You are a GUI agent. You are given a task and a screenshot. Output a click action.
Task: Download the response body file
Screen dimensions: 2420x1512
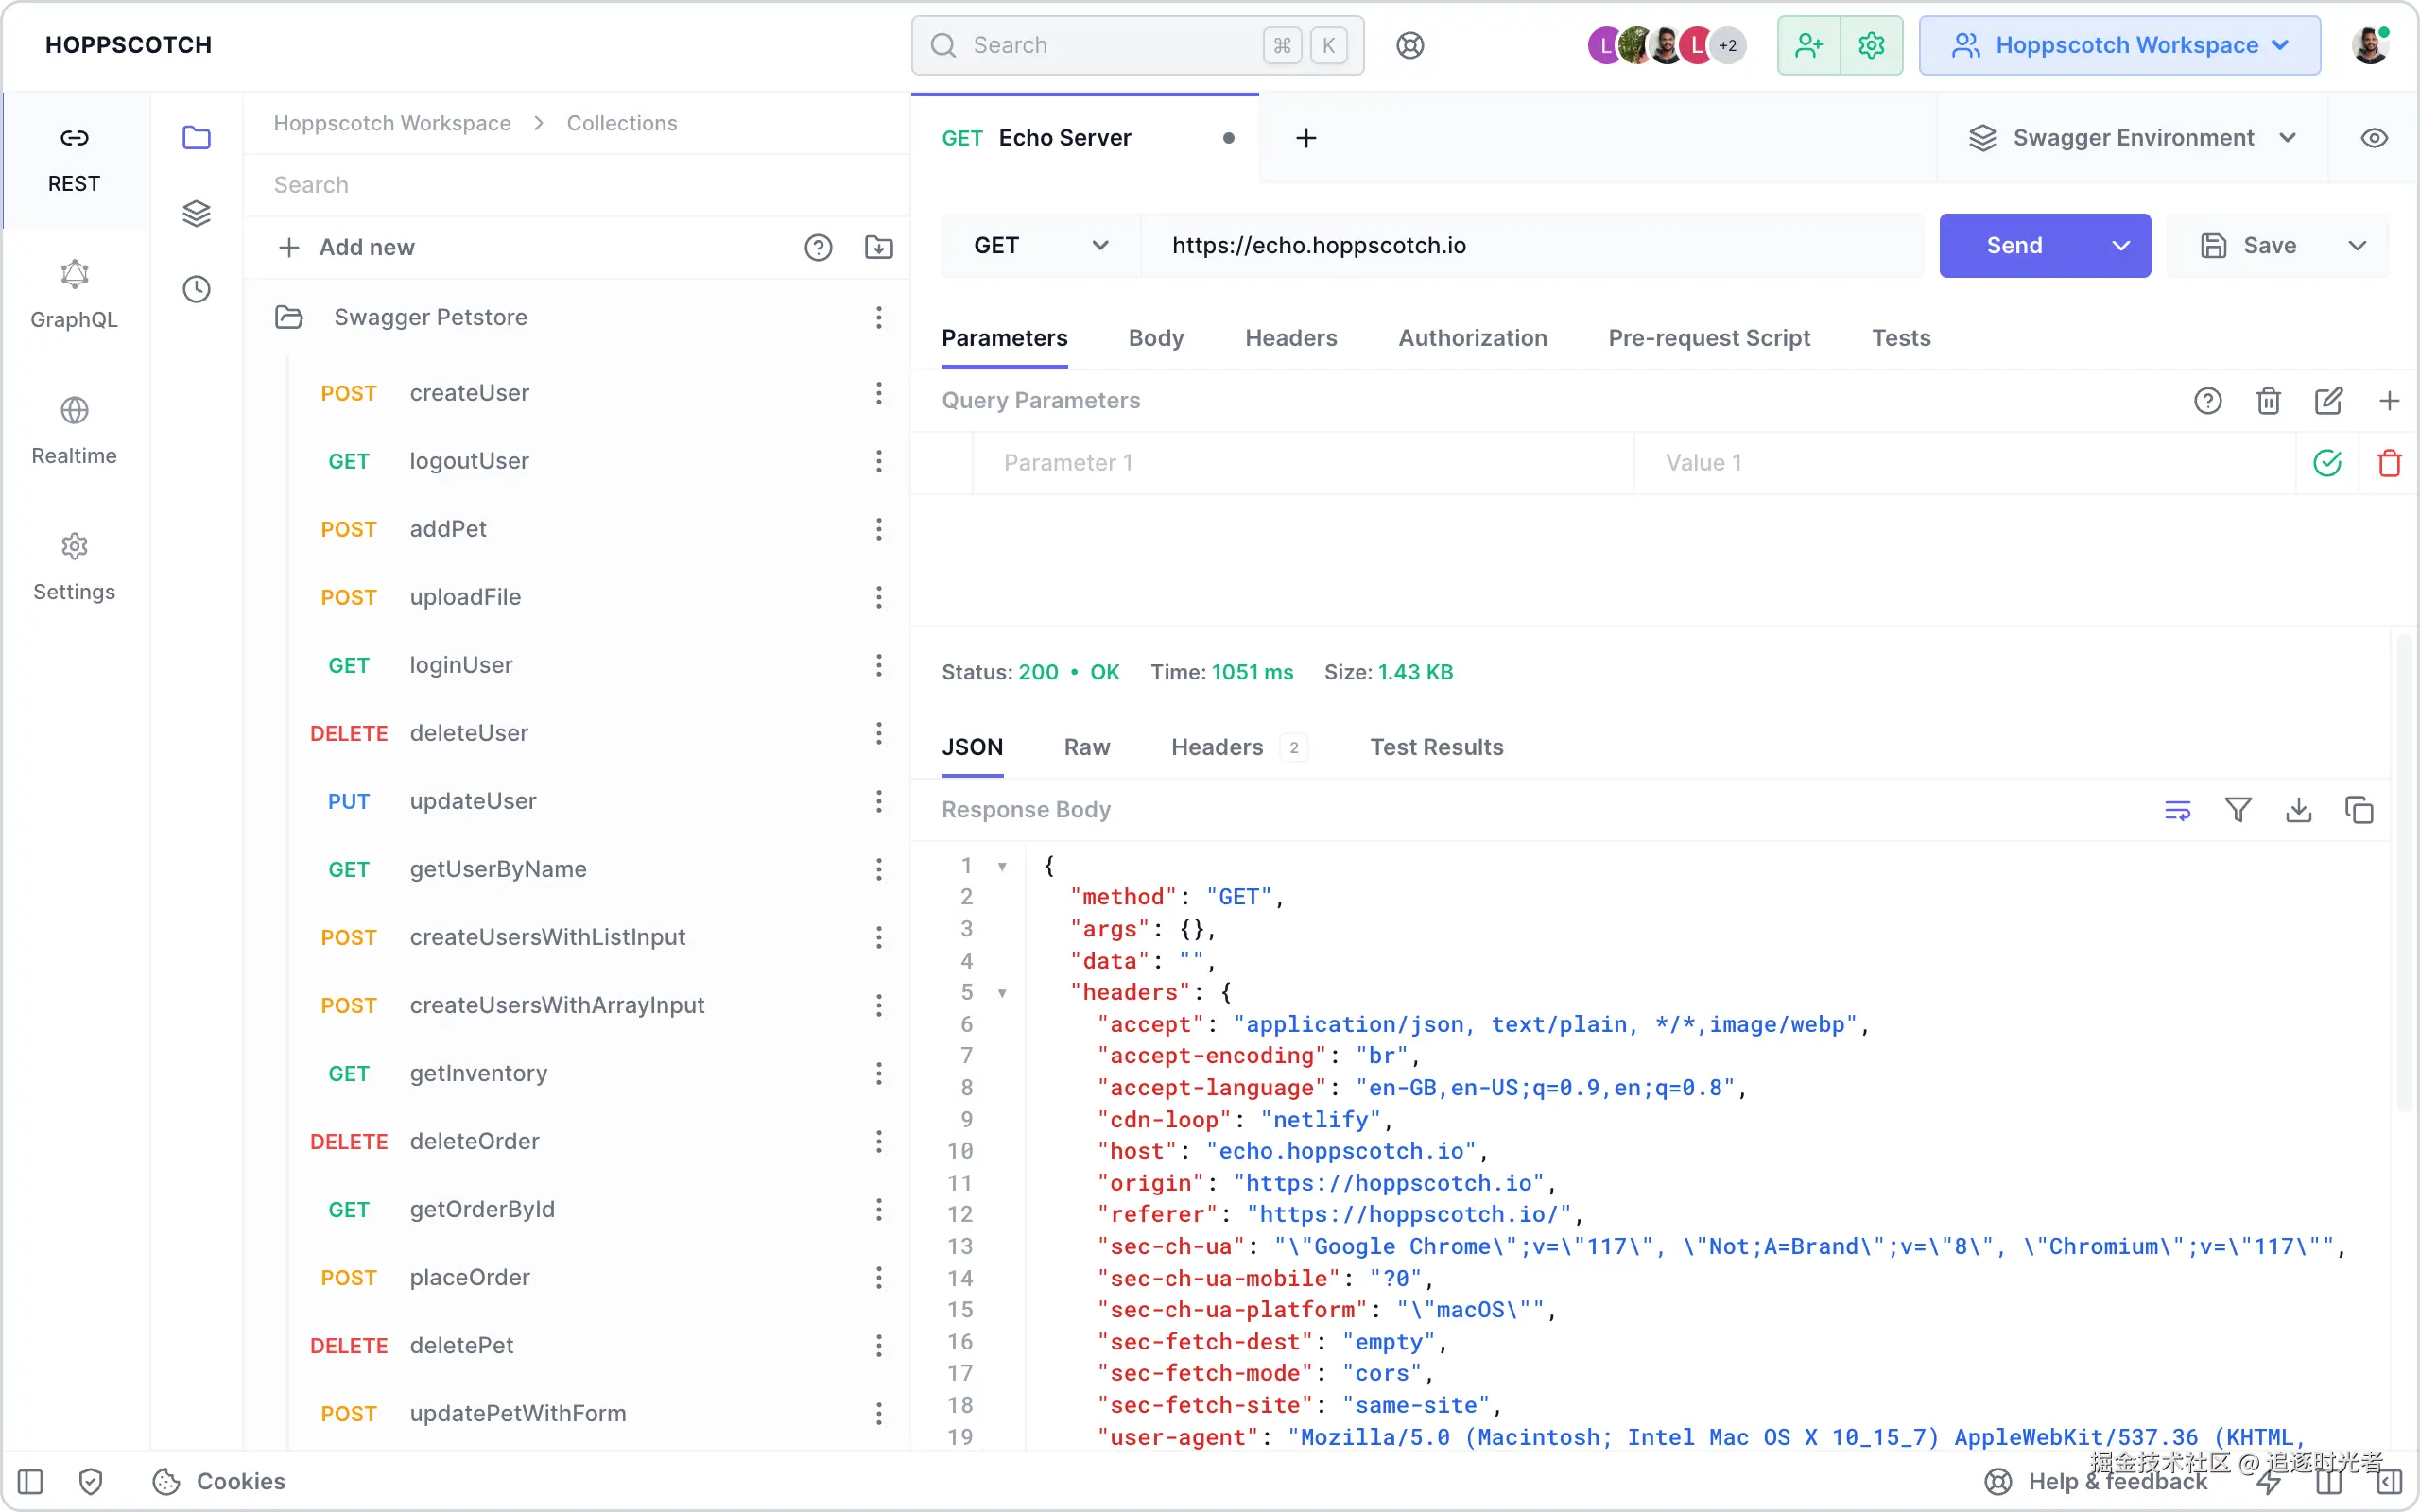pos(2298,809)
